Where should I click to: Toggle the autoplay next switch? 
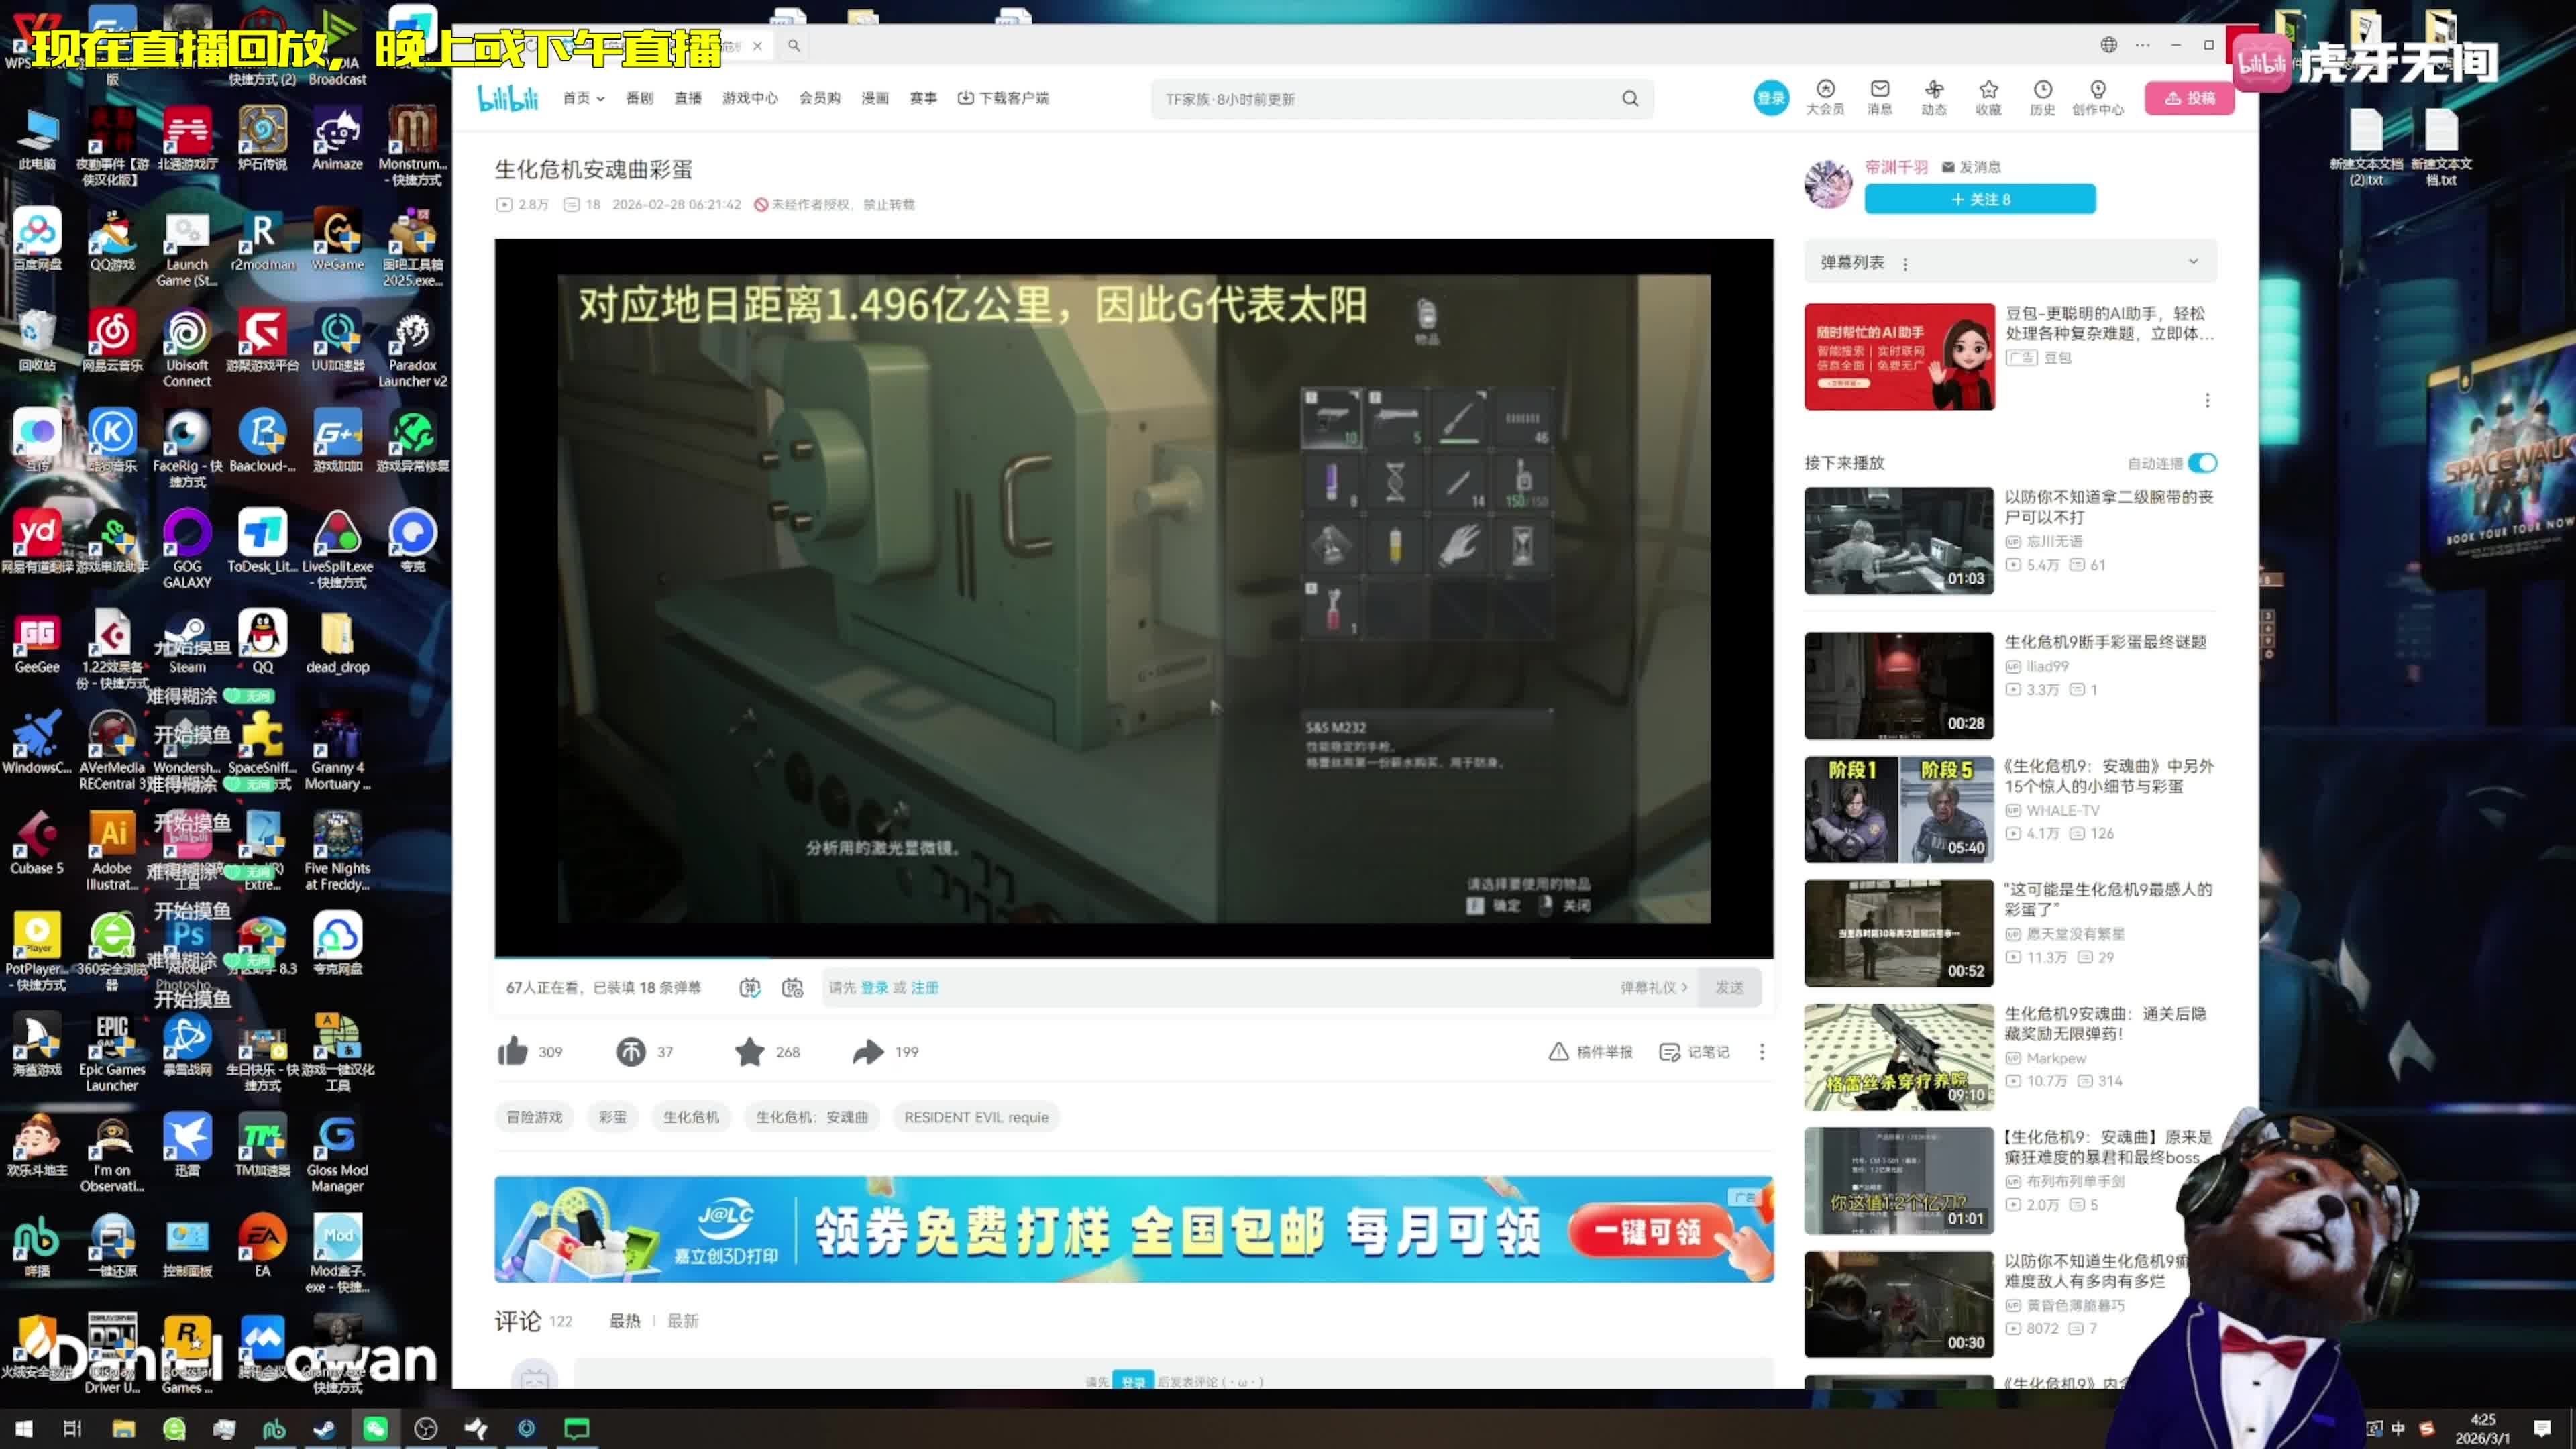[2202, 463]
